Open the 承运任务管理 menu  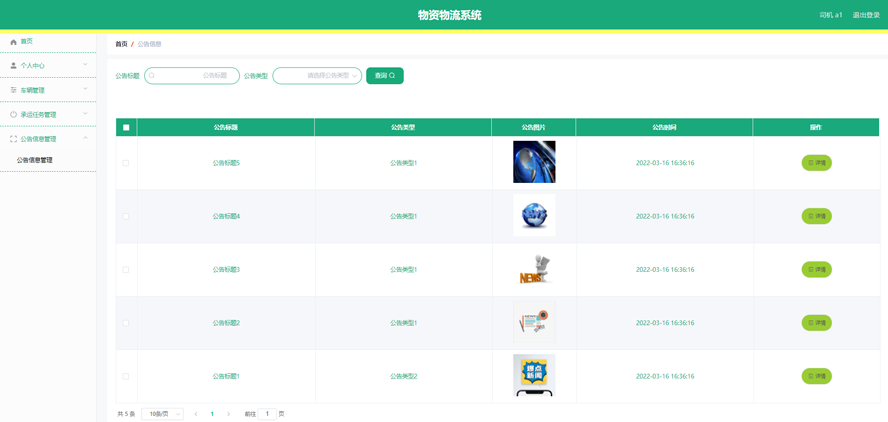(x=48, y=114)
